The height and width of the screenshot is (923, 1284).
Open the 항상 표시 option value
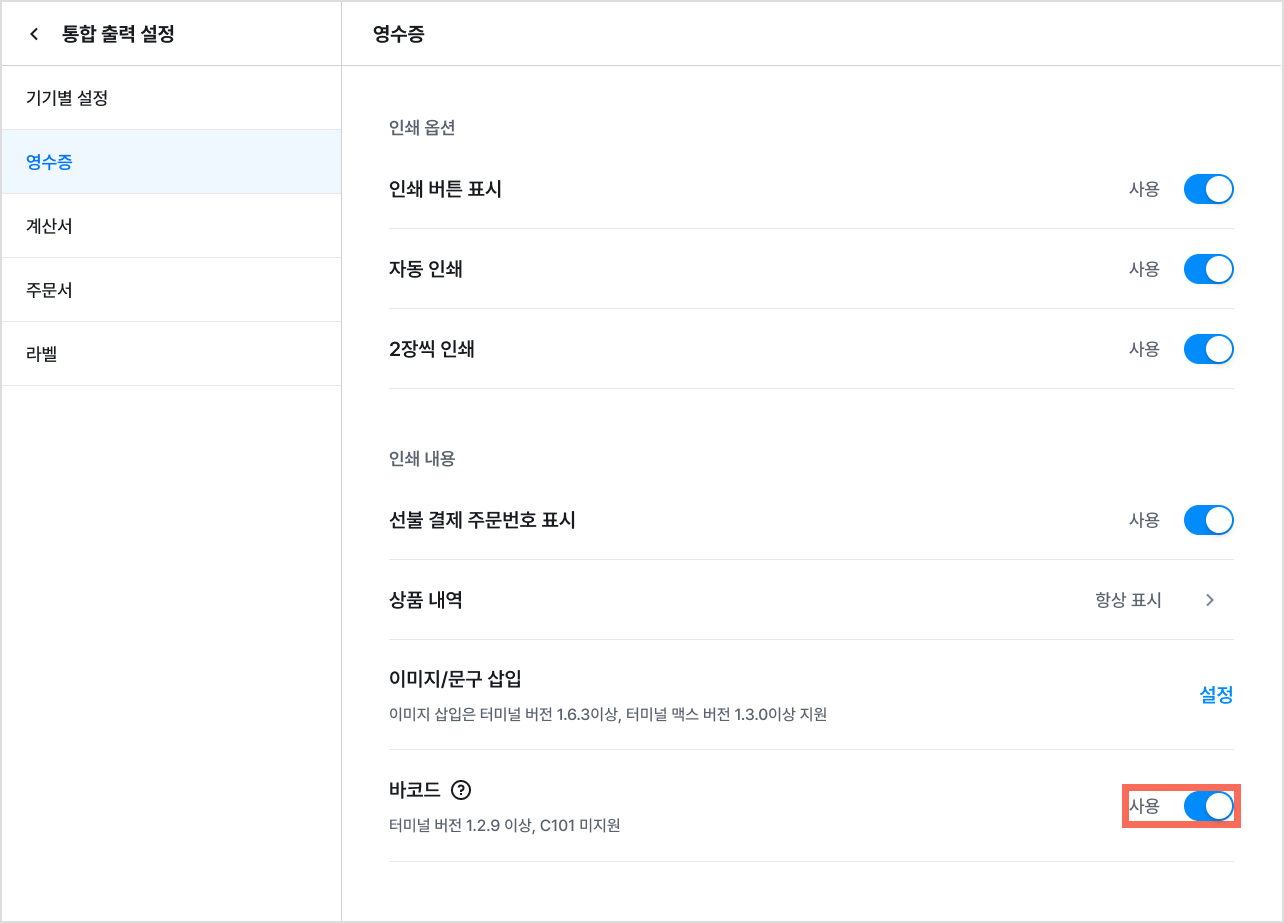[x=1128, y=600]
